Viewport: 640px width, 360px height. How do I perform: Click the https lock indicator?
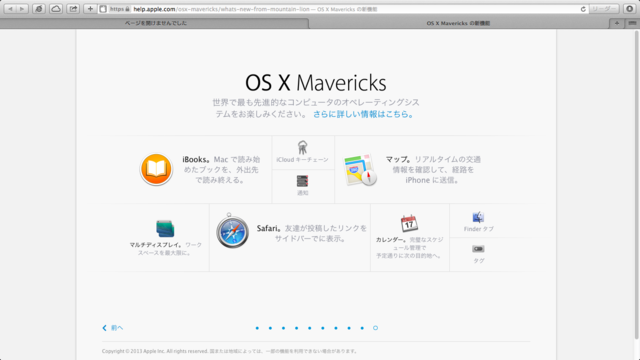(x=120, y=9)
